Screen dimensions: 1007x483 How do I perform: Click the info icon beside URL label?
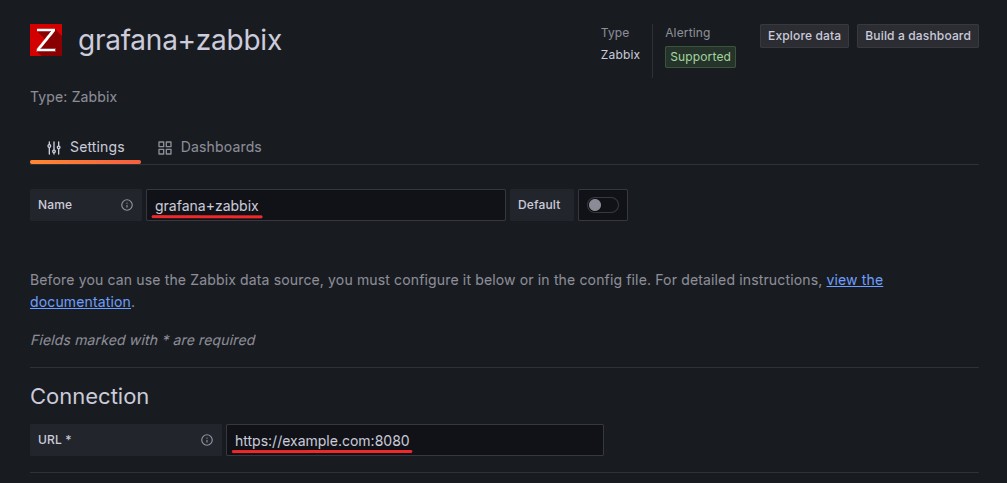pyautogui.click(x=207, y=440)
